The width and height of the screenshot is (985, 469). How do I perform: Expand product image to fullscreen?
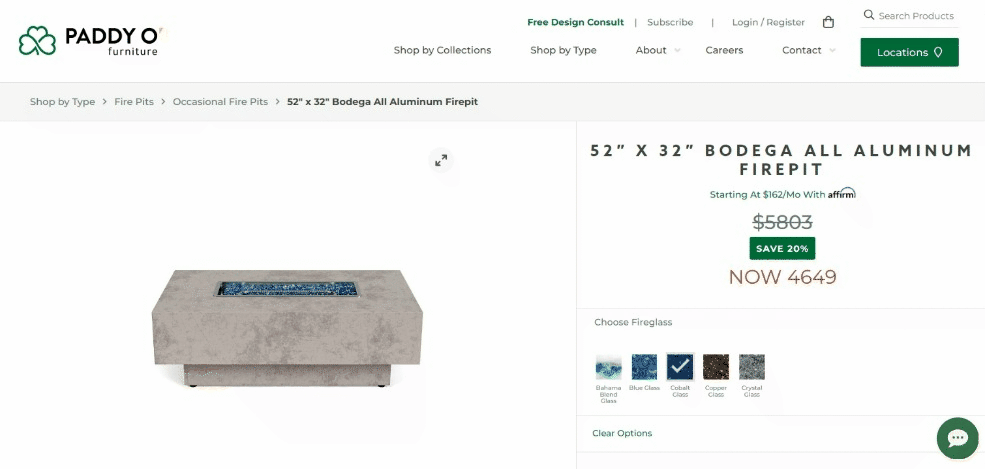(440, 160)
